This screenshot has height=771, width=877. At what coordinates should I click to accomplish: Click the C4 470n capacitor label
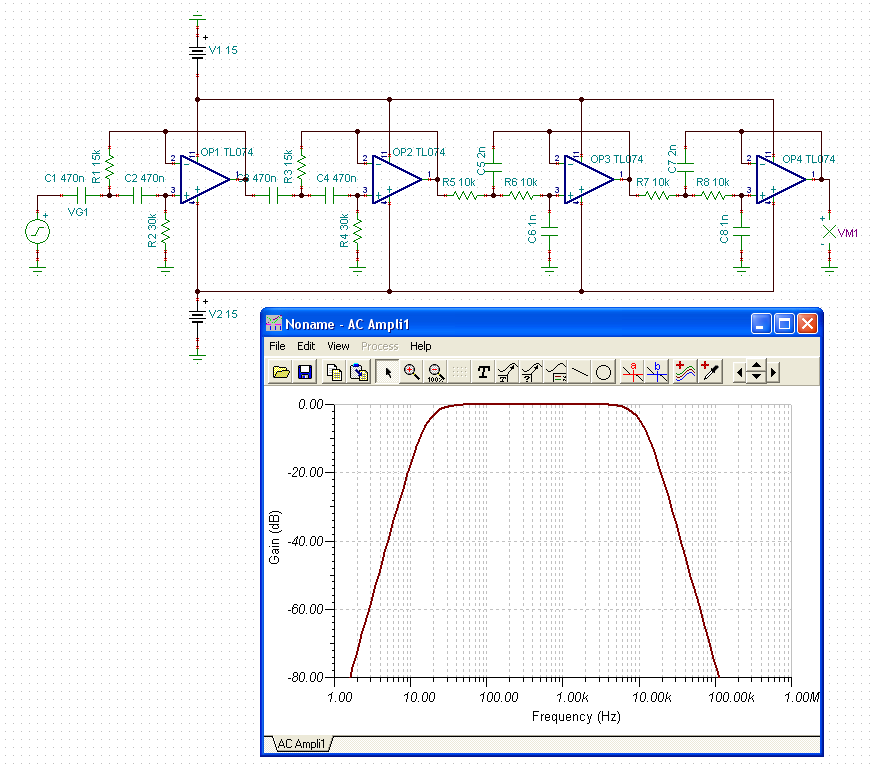[x=336, y=178]
